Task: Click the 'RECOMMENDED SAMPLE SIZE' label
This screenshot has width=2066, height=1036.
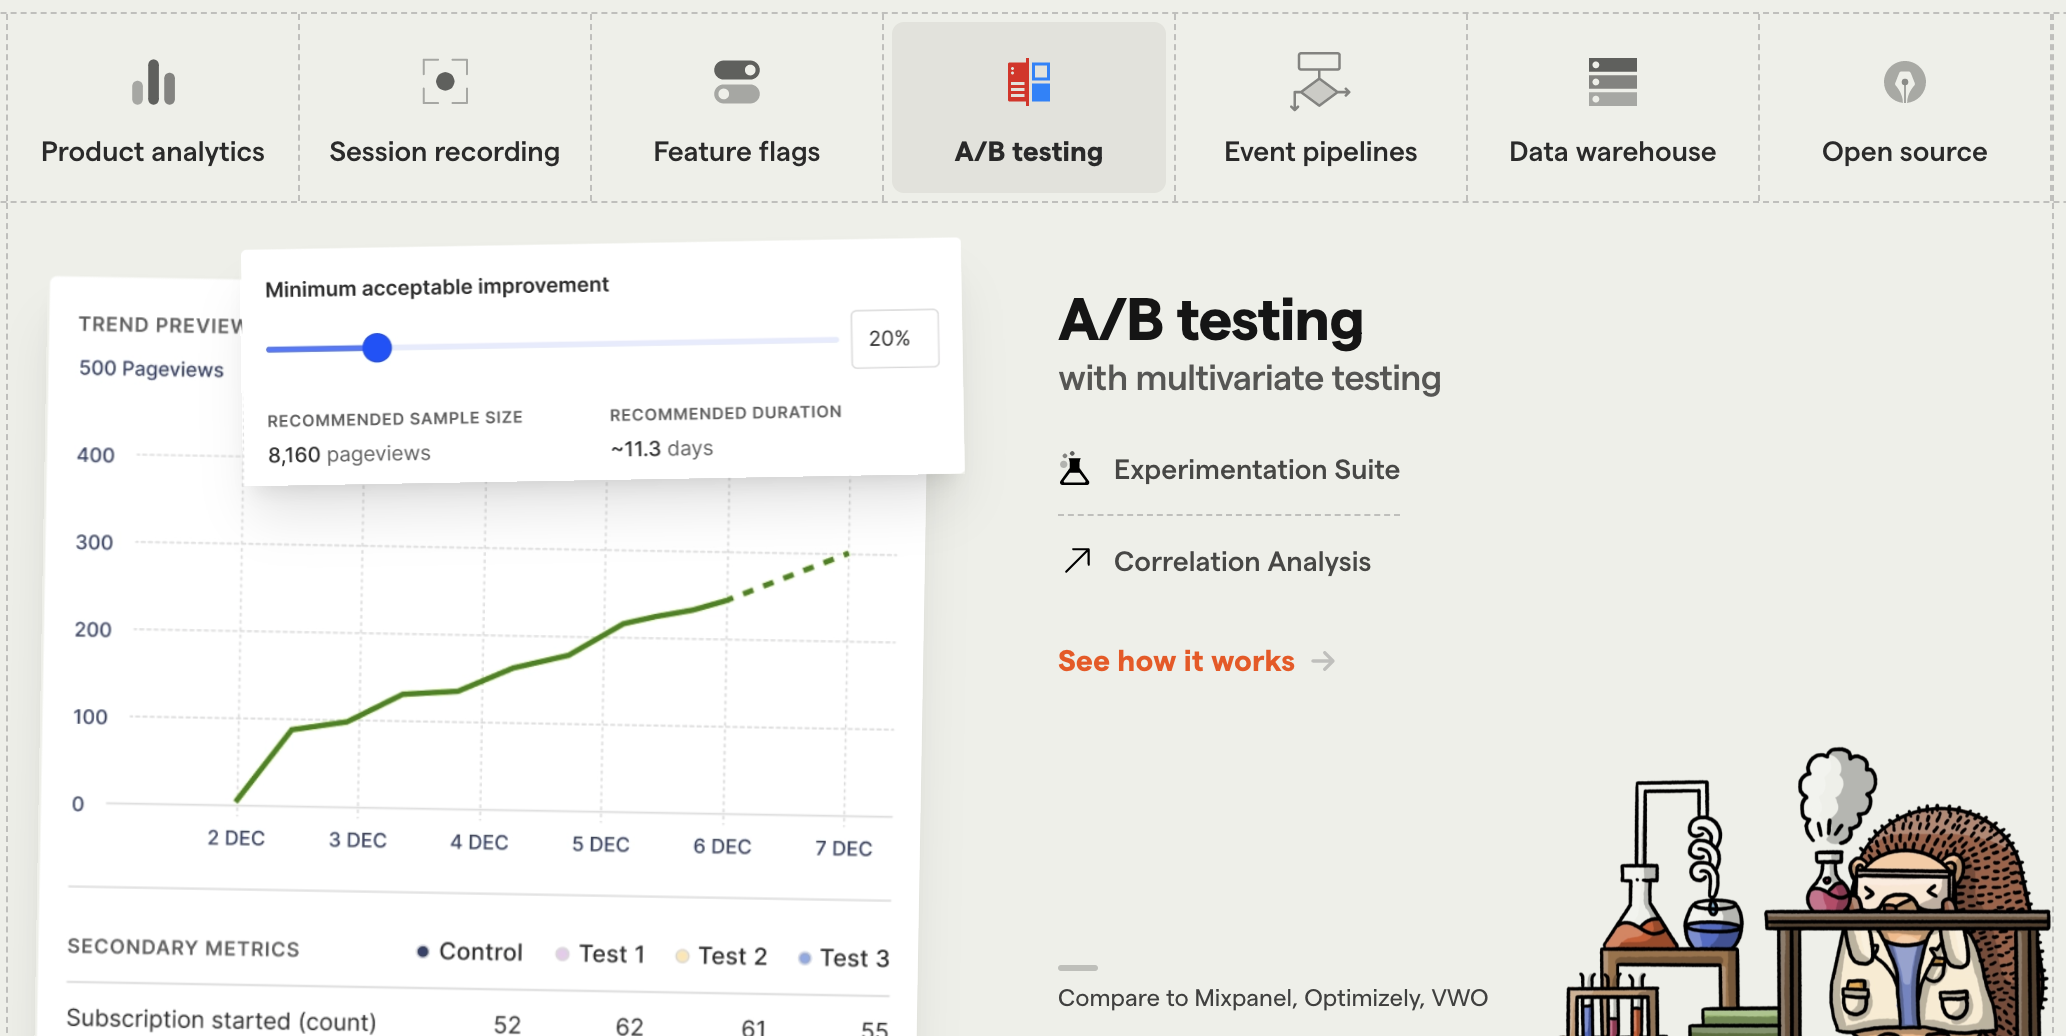Action: (x=395, y=418)
